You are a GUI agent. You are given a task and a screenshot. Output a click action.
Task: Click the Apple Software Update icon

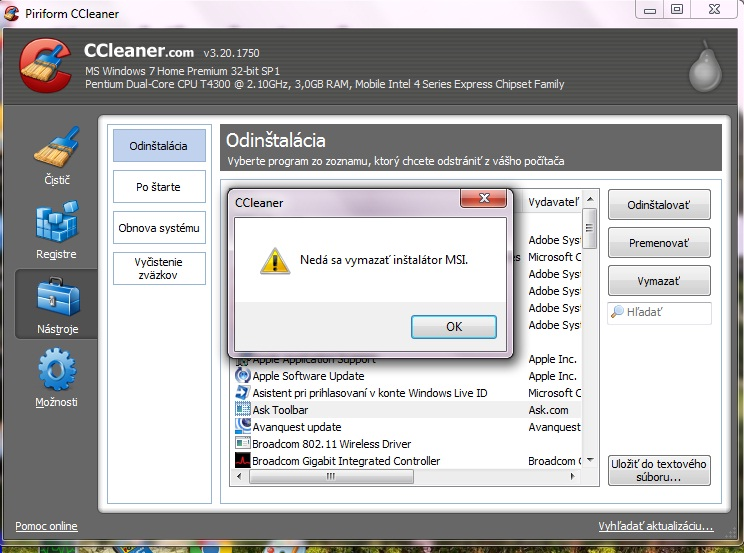click(242, 375)
